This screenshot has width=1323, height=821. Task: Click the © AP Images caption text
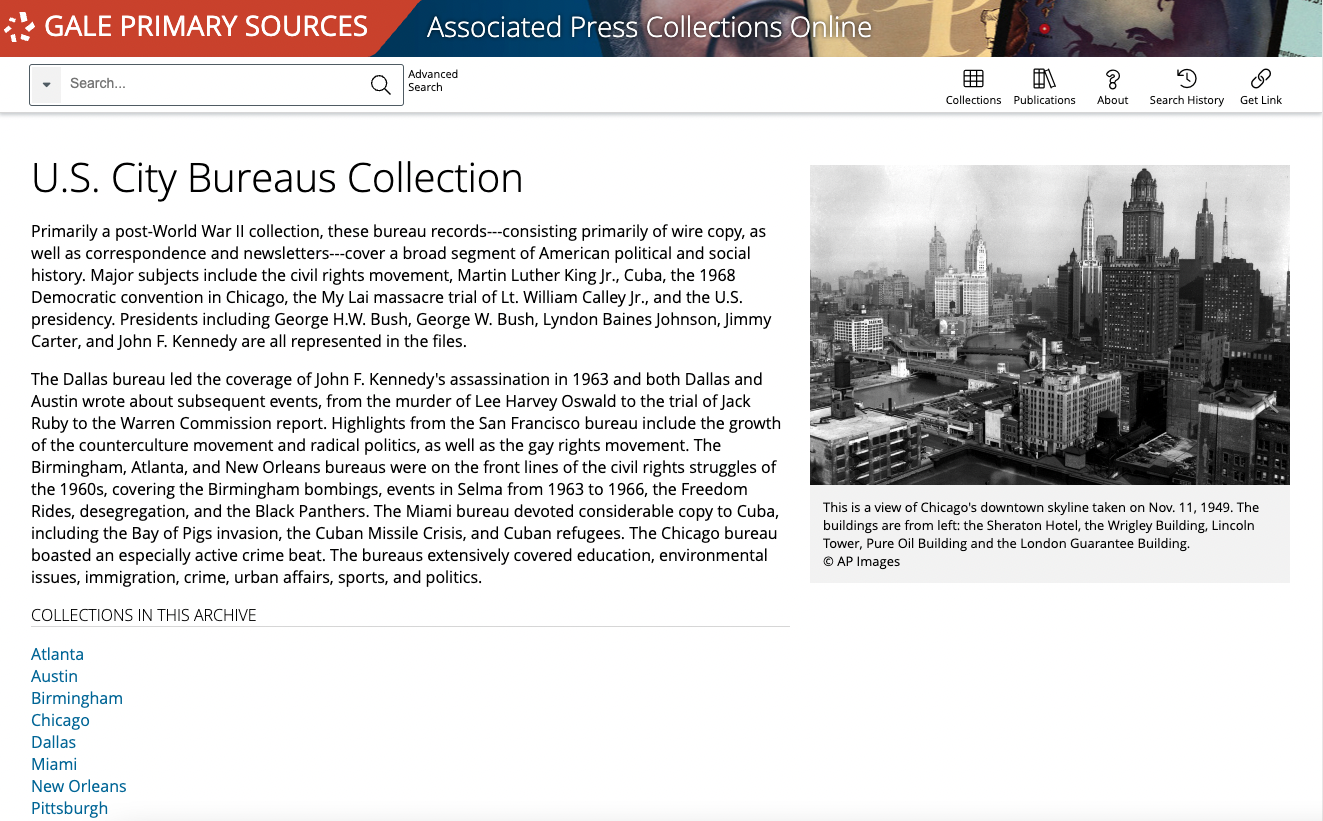point(861,562)
